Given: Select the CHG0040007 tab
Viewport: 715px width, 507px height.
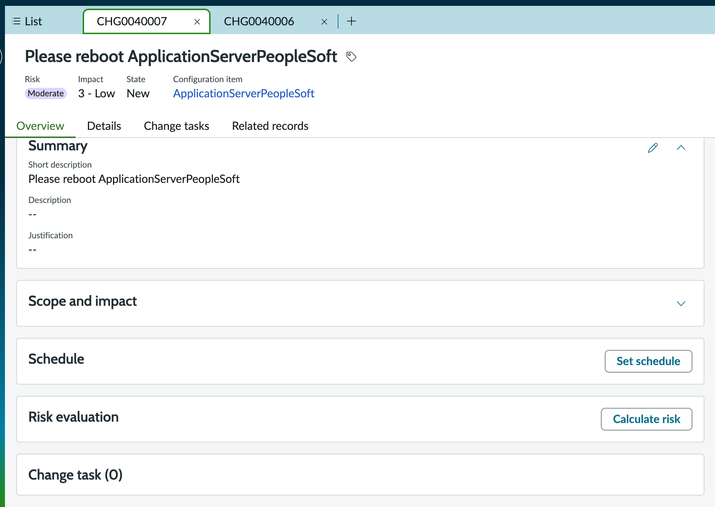Looking at the screenshot, I should click(x=131, y=21).
